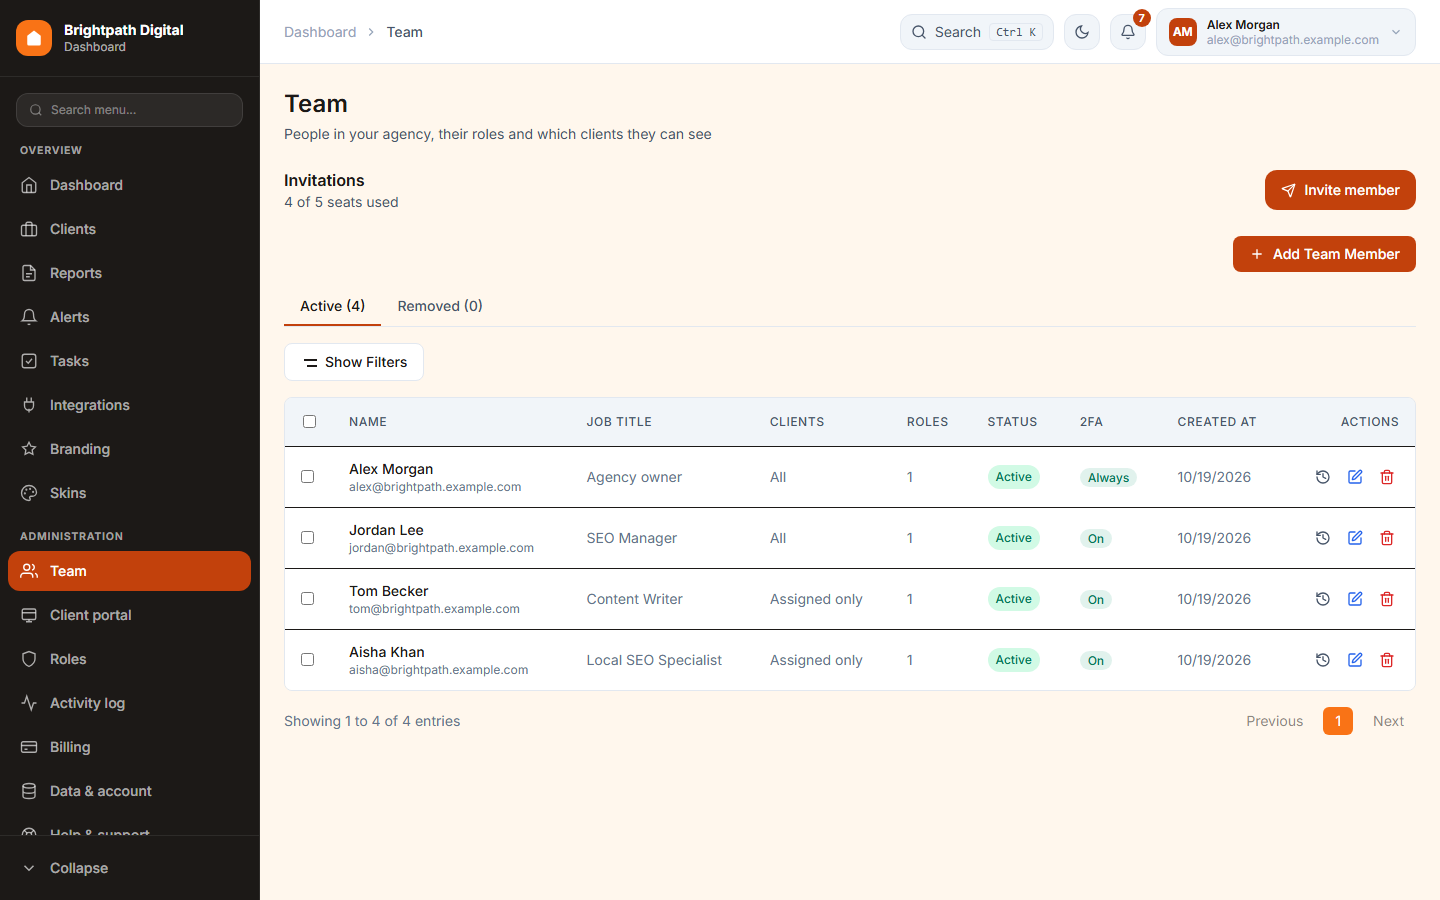Select all rows with header checkbox
Viewport: 1440px width, 900px height.
click(309, 422)
